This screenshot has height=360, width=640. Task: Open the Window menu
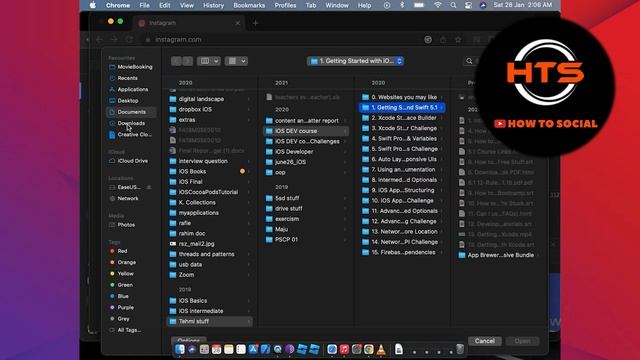click(x=337, y=5)
